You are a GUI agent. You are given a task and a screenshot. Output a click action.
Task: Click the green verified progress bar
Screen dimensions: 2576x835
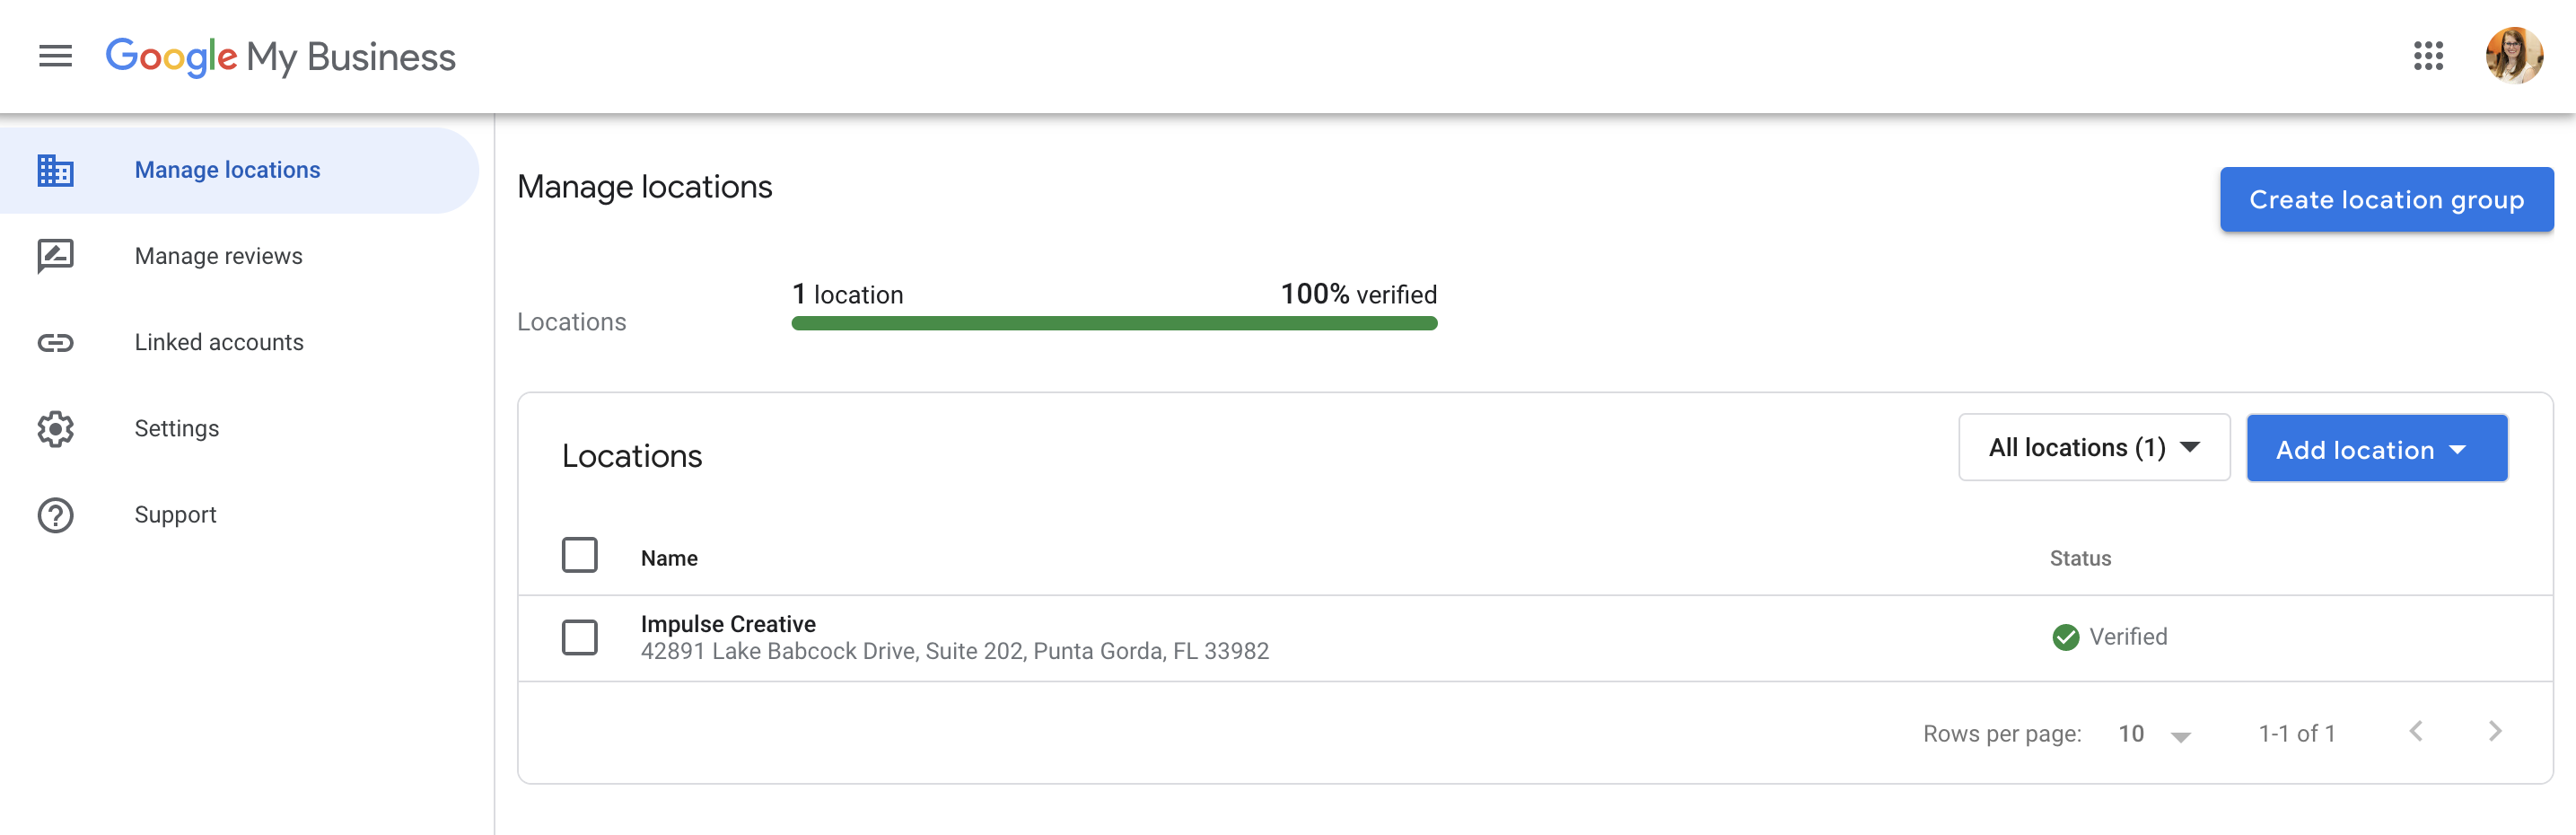tap(1113, 323)
